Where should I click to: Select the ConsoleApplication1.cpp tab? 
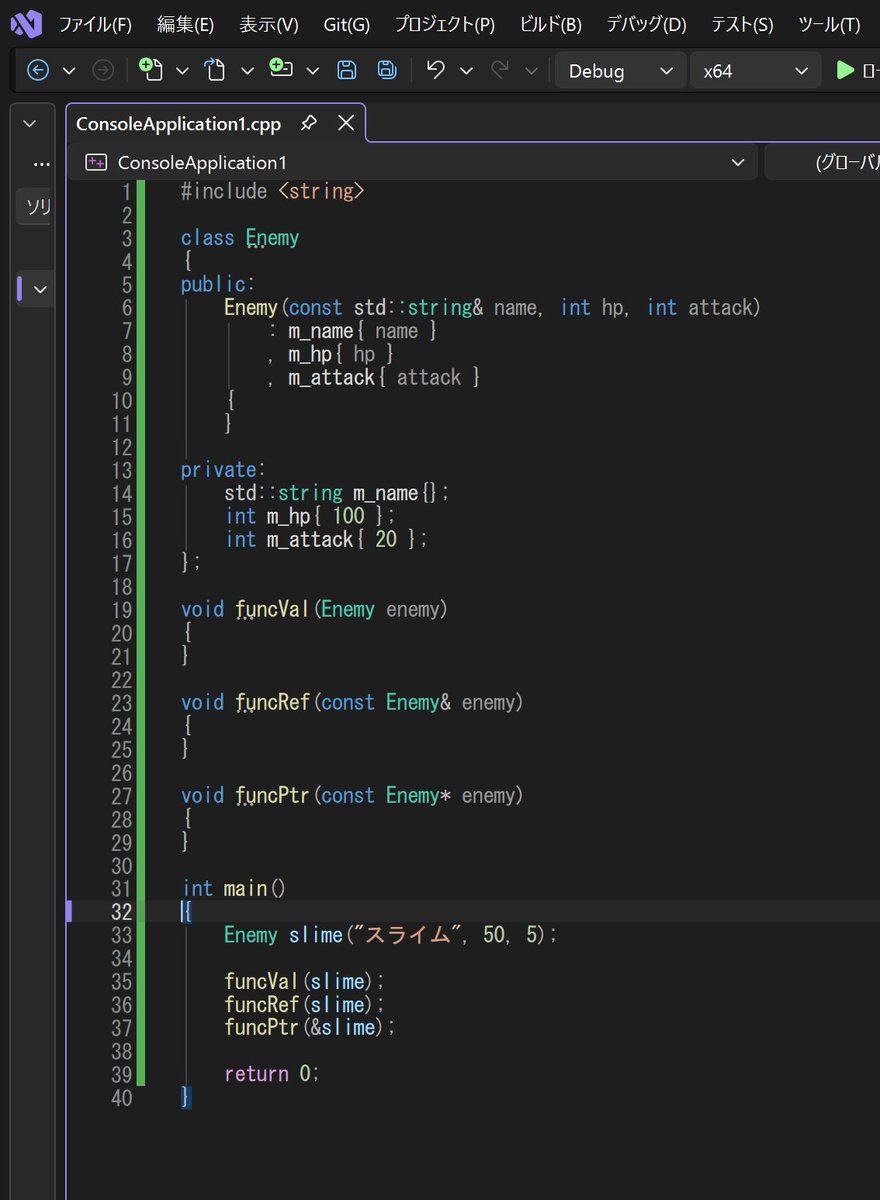pos(179,124)
